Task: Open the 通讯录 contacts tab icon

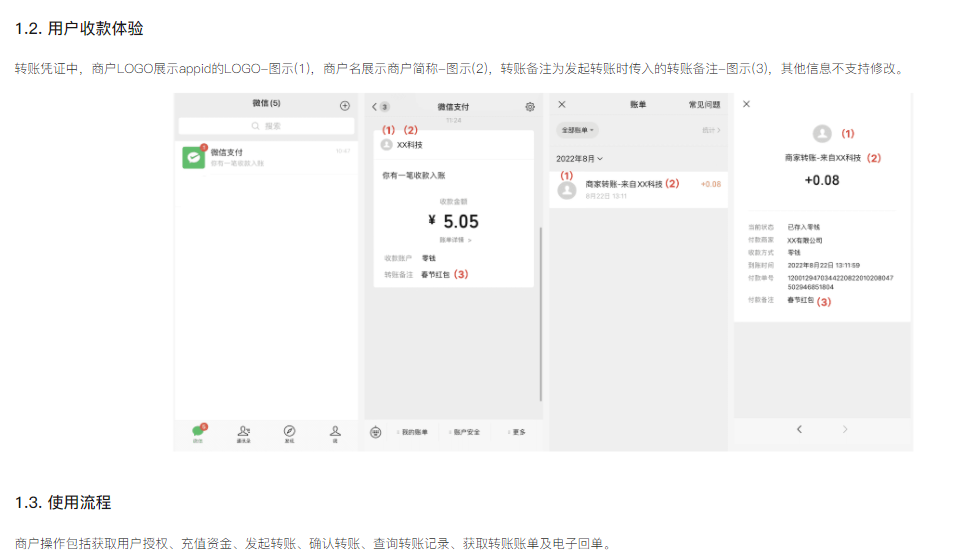Action: [243, 431]
